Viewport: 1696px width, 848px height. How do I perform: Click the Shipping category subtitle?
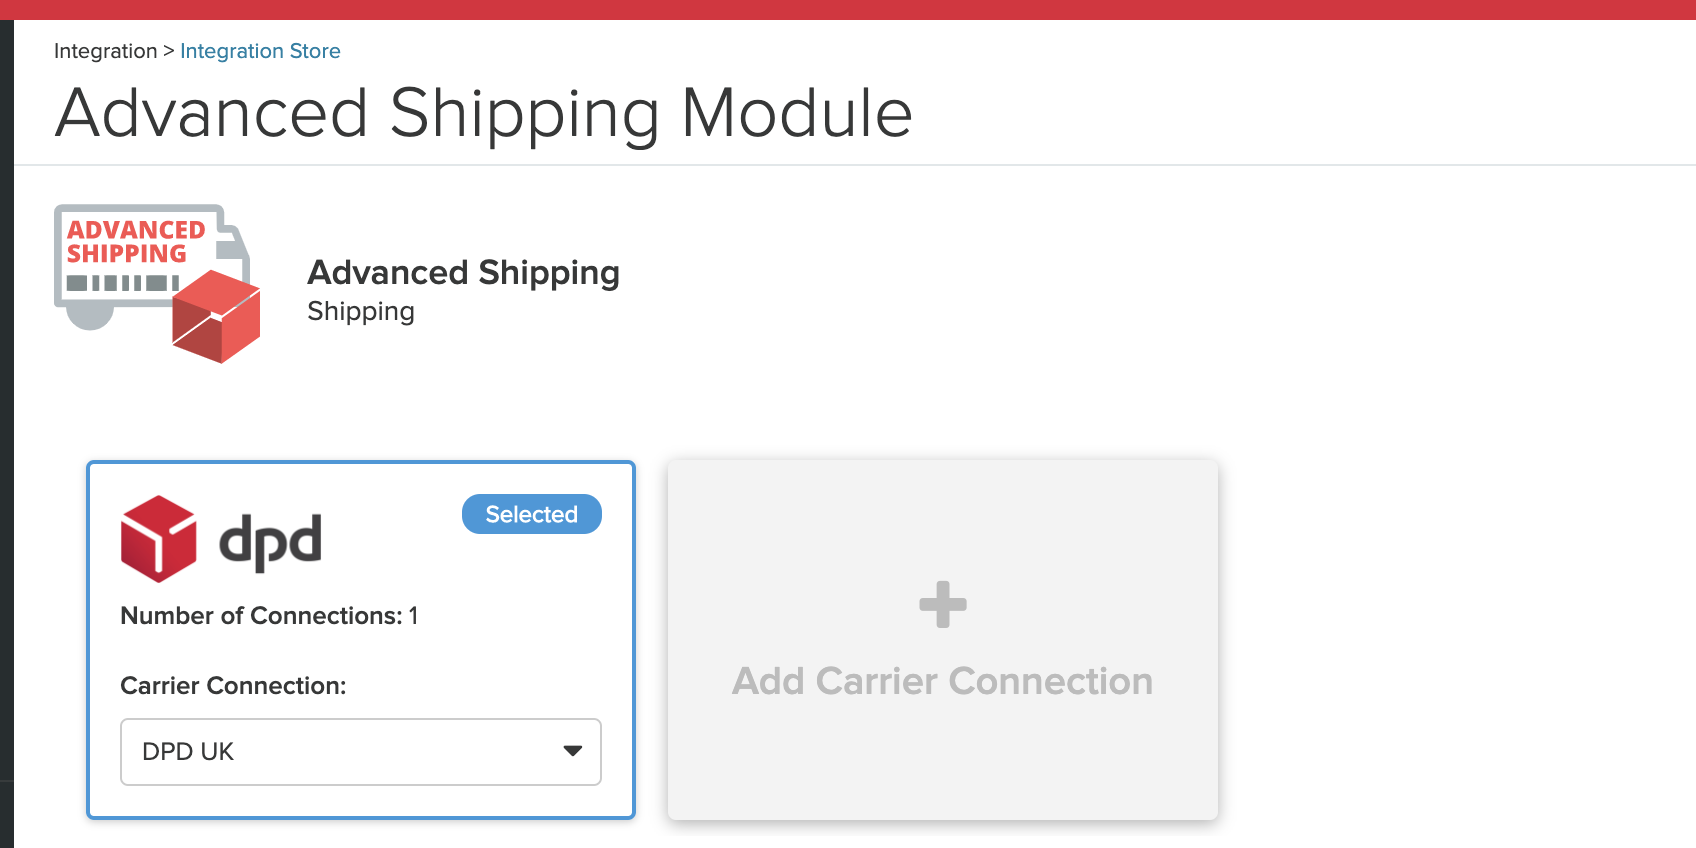click(361, 311)
